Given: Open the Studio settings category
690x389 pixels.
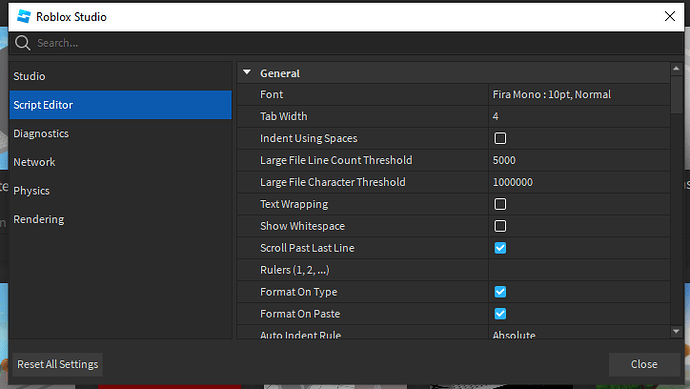Looking at the screenshot, I should tap(120, 76).
